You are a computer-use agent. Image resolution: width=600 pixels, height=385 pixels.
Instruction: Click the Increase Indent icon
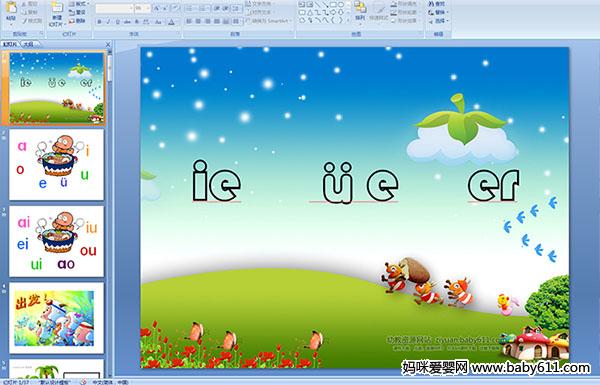226,8
